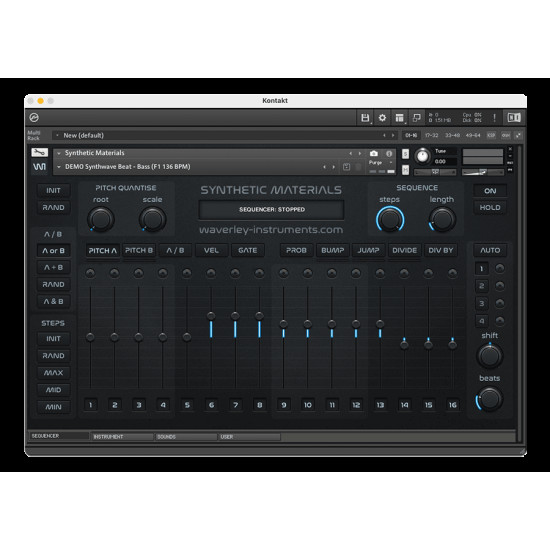Click the Tune value 0.00 field
The height and width of the screenshot is (550, 550).
445,162
